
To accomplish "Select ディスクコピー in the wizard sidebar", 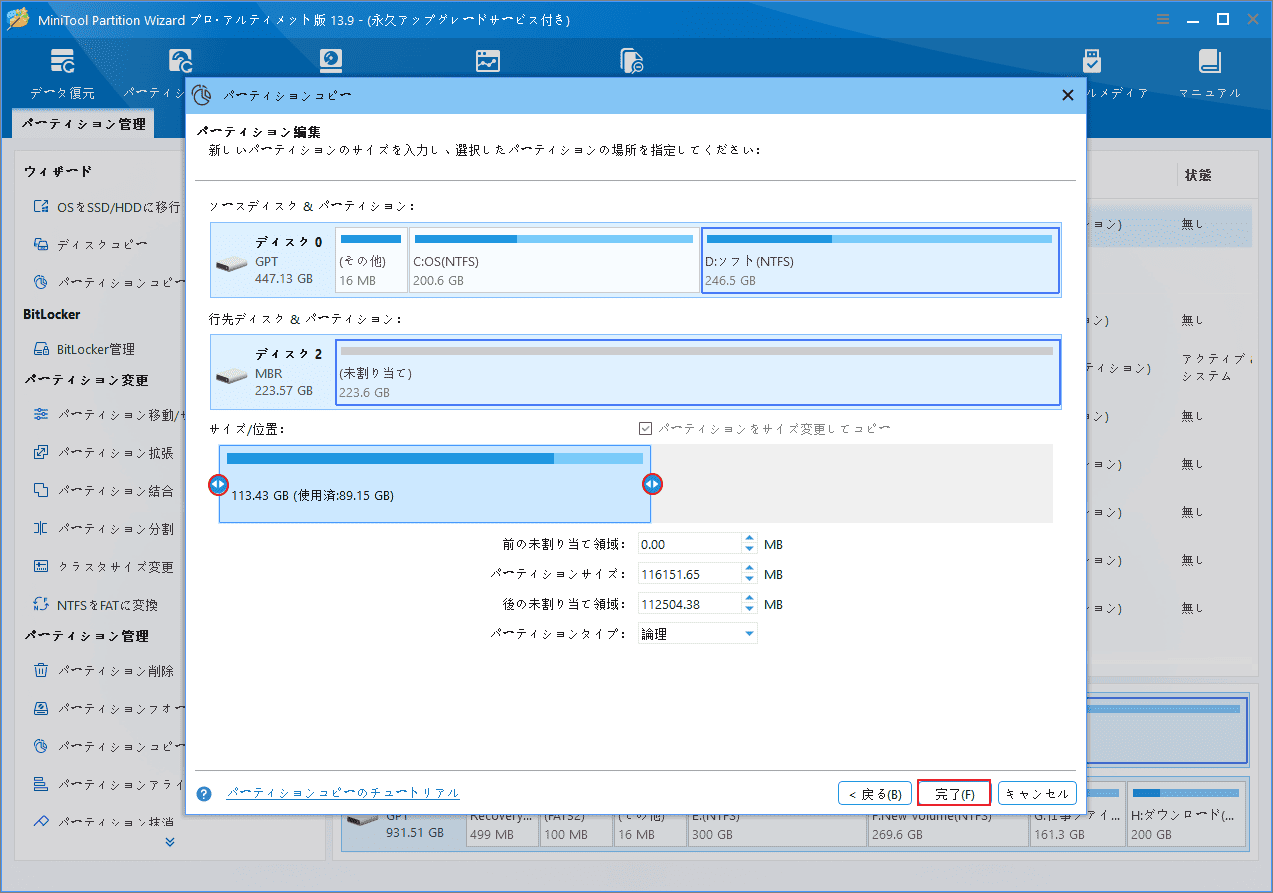I will coord(91,245).
